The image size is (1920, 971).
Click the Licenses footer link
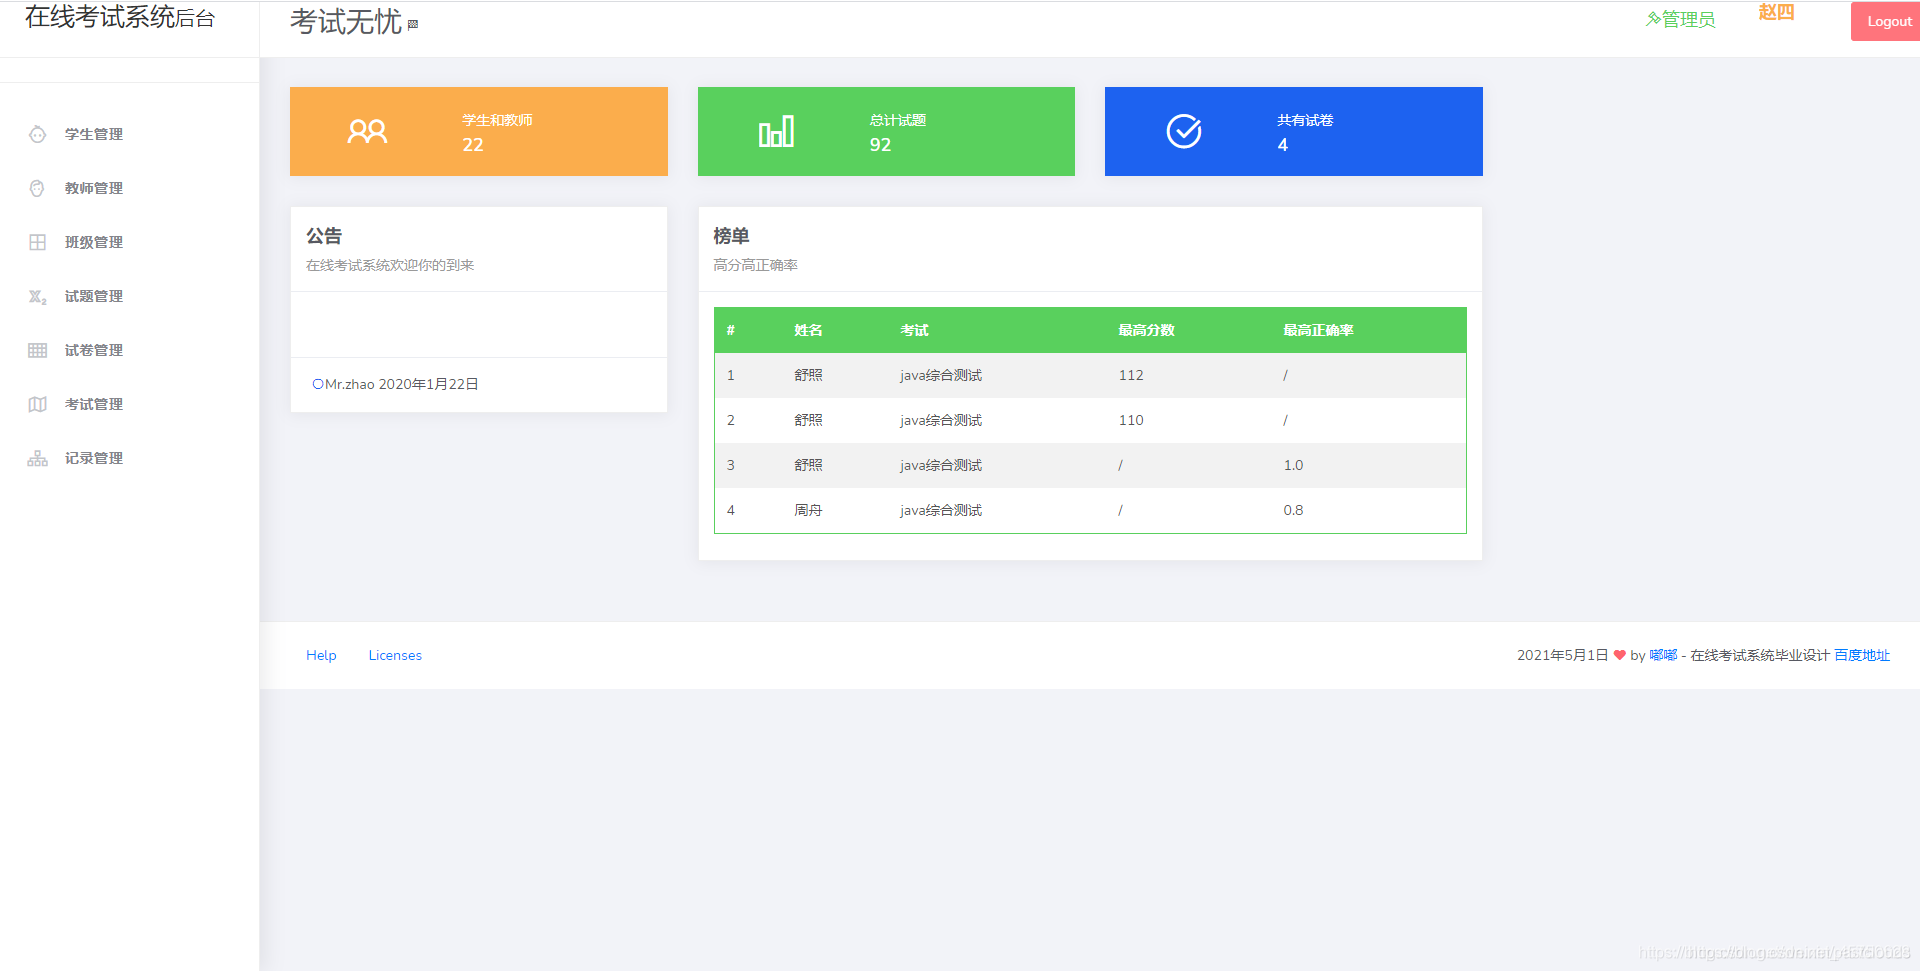click(395, 655)
